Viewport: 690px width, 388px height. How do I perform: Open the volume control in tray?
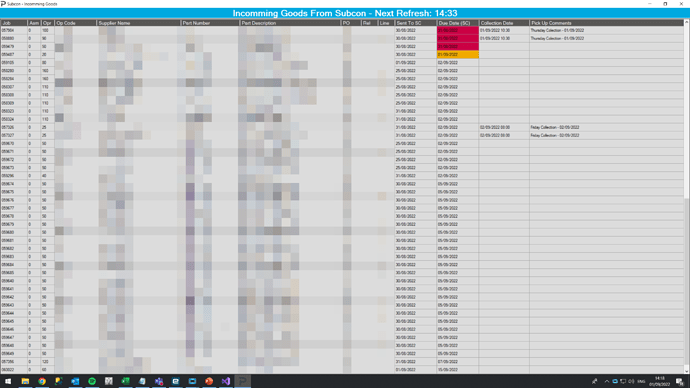point(631,381)
